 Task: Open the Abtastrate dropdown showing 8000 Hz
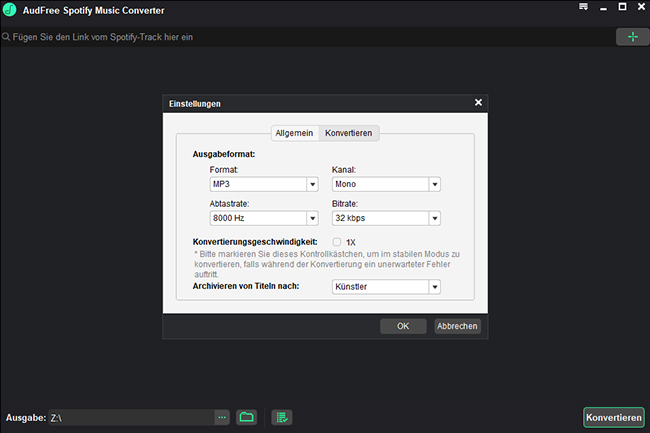tap(264, 218)
